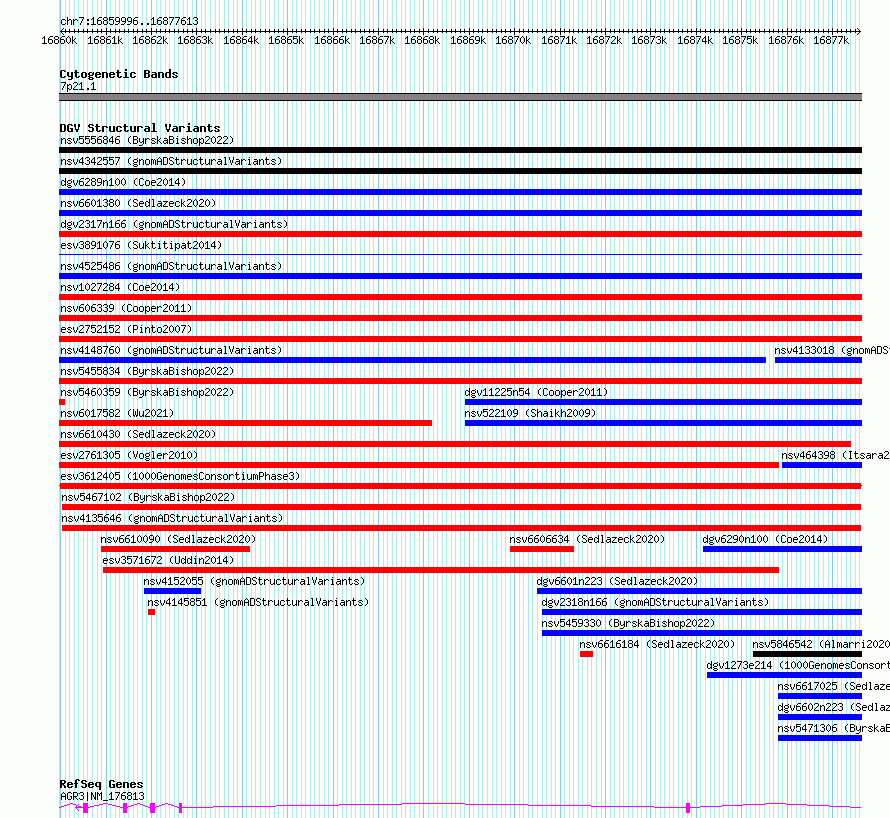This screenshot has width=890, height=818.
Task: Select the 7p21.1 band label
Action: tap(78, 86)
